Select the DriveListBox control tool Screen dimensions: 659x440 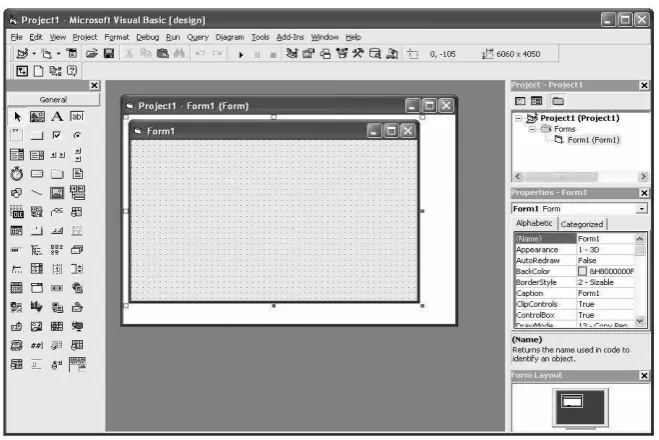[x=37, y=174]
